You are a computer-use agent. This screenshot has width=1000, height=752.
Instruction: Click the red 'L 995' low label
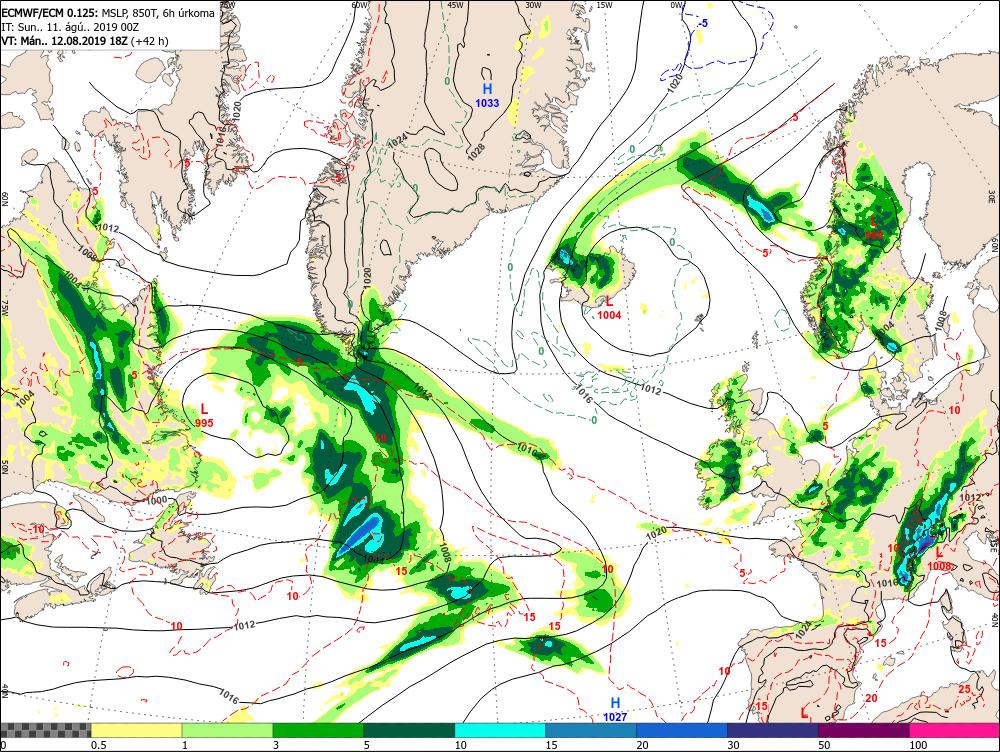205,415
